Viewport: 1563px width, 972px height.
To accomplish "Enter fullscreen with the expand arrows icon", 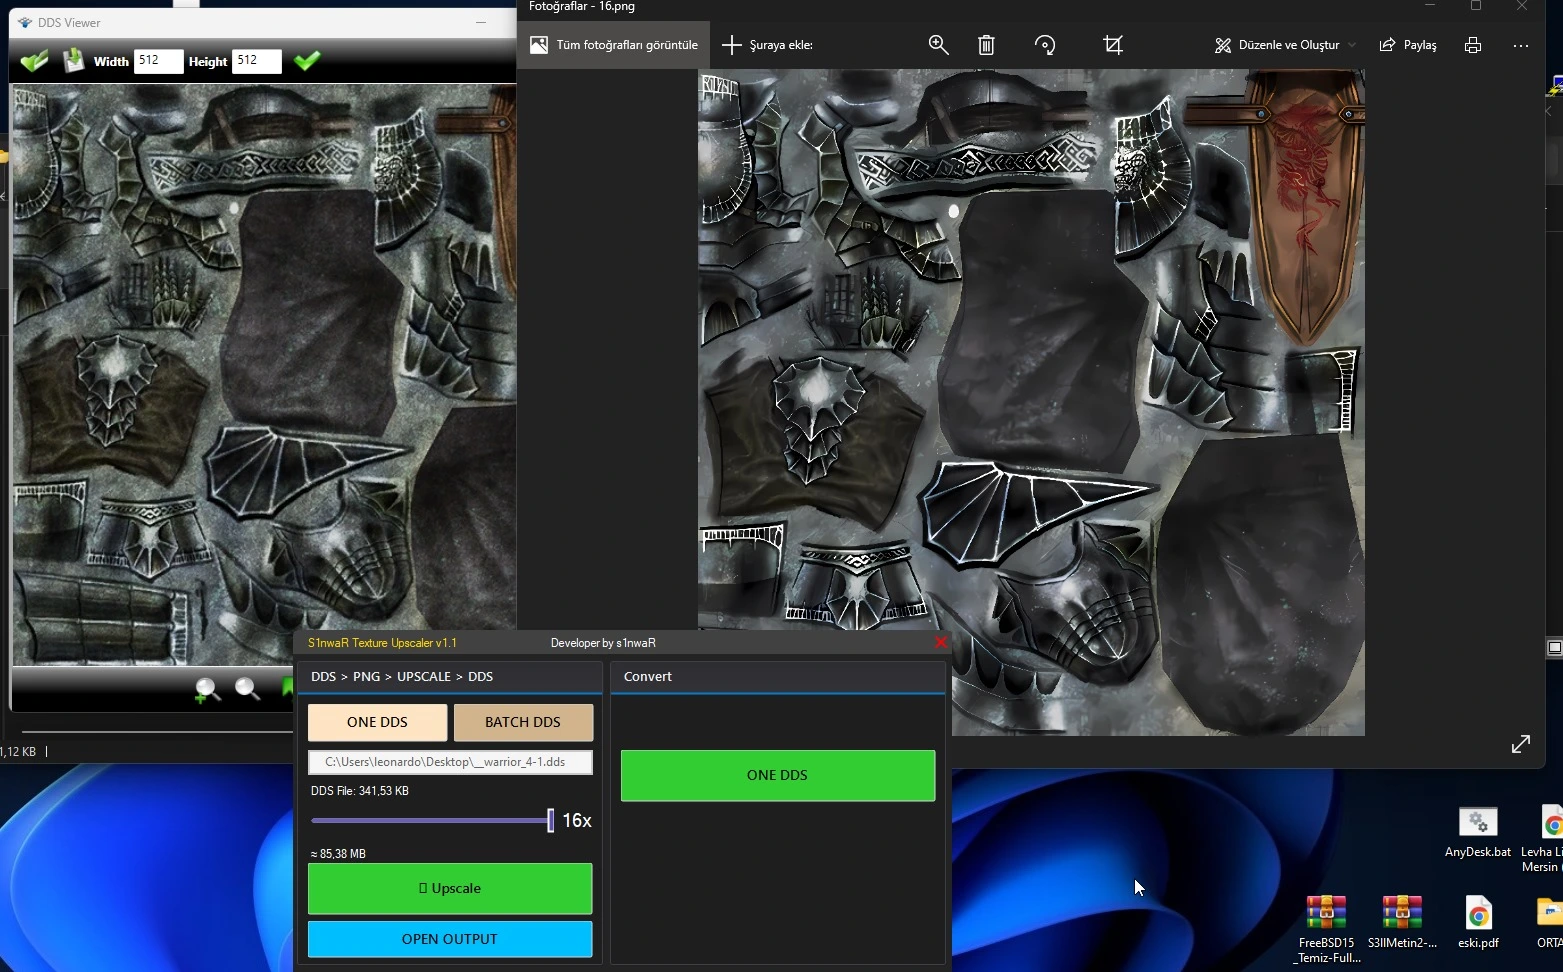I will pos(1520,744).
